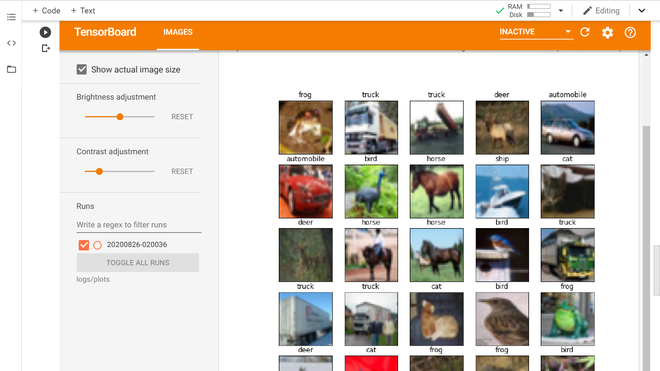Screen dimensions: 660x371
Task: Open TensorBoard settings gear
Action: 607,32
